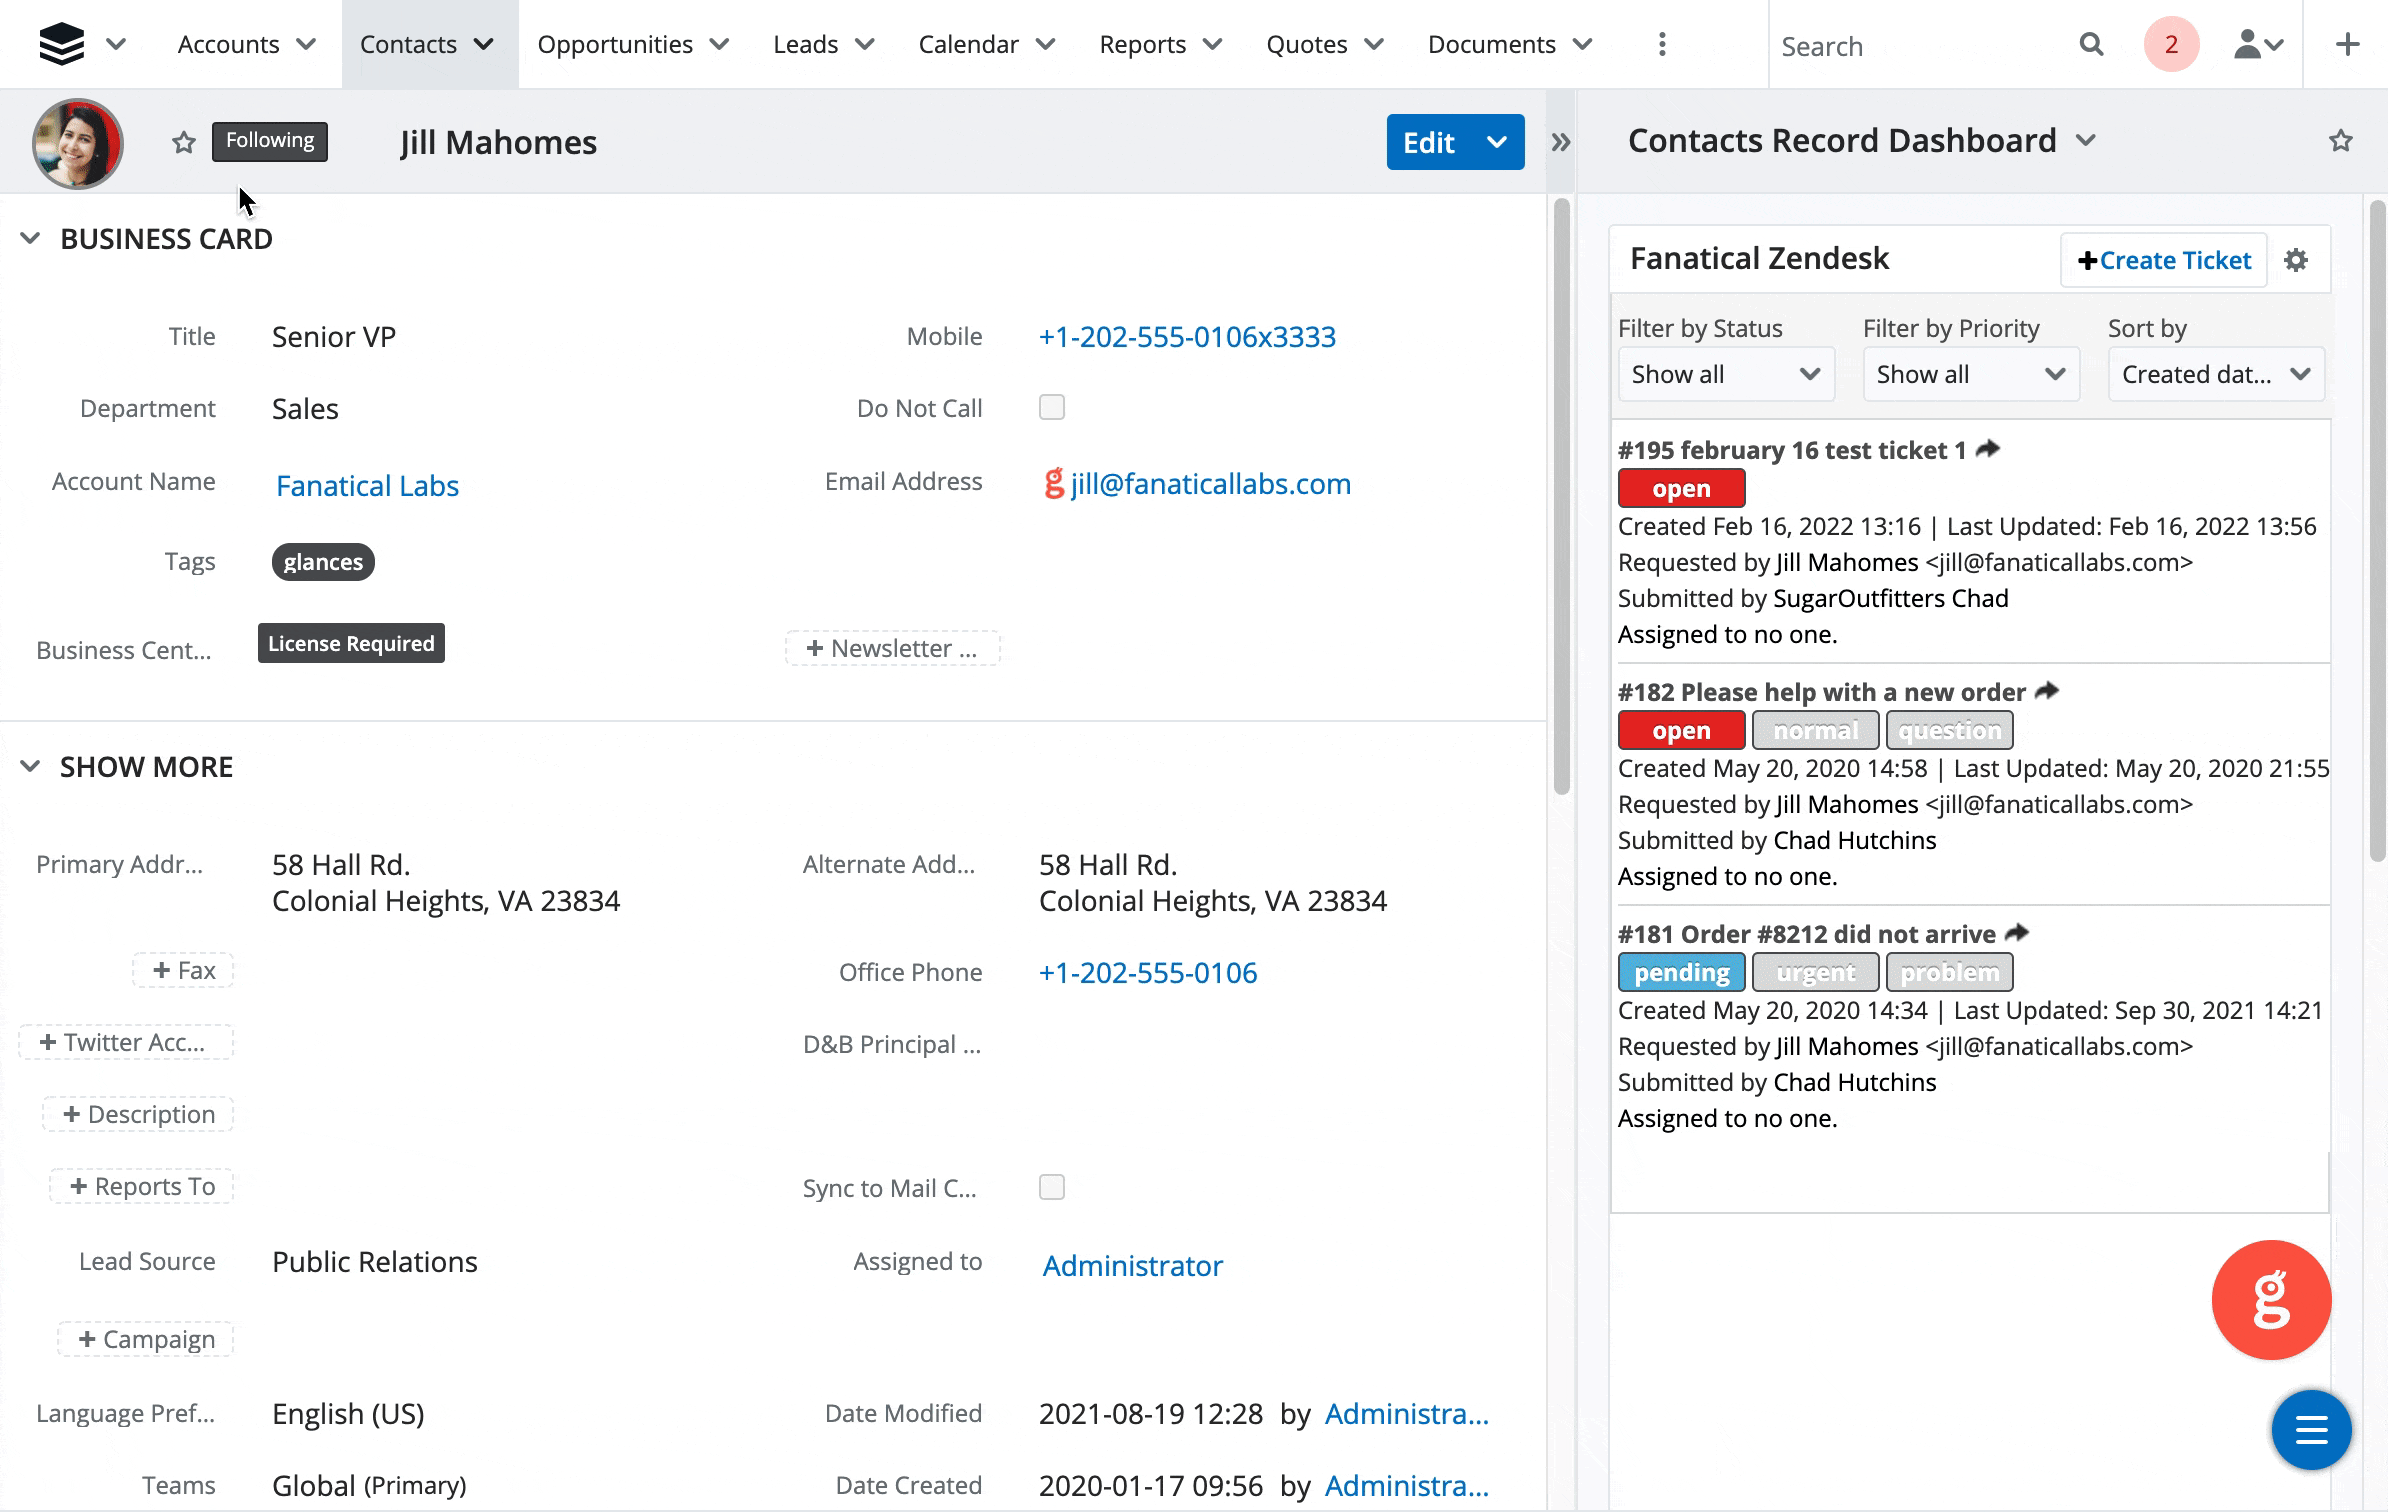
Task: Open Fanatical Zendesk settings gear
Action: [2296, 260]
